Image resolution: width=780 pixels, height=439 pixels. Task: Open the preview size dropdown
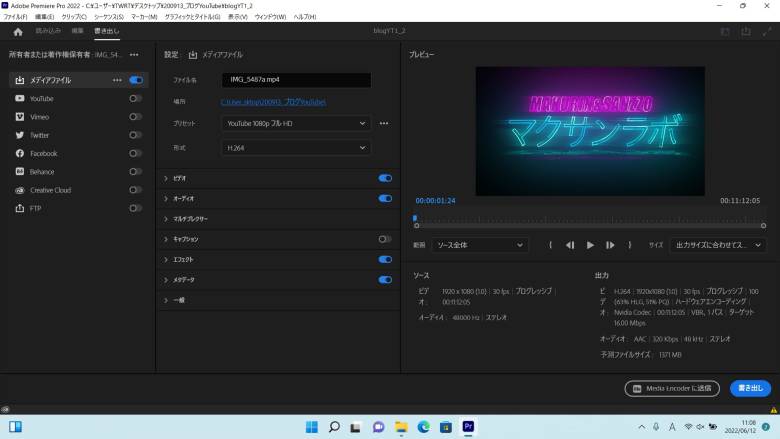pos(718,245)
